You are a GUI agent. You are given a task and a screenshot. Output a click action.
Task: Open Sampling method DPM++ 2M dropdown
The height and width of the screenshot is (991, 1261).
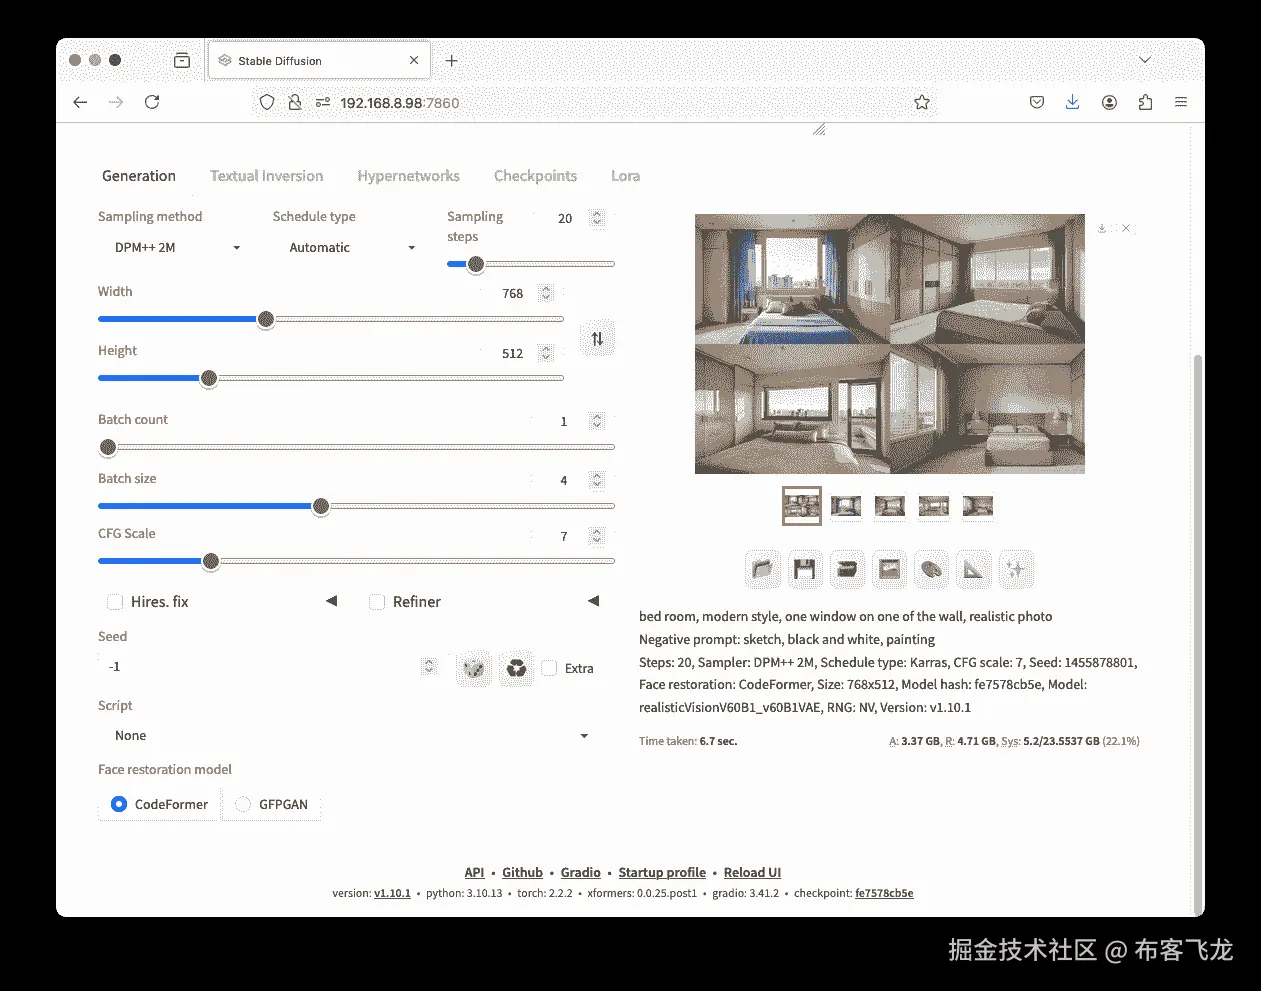178,248
